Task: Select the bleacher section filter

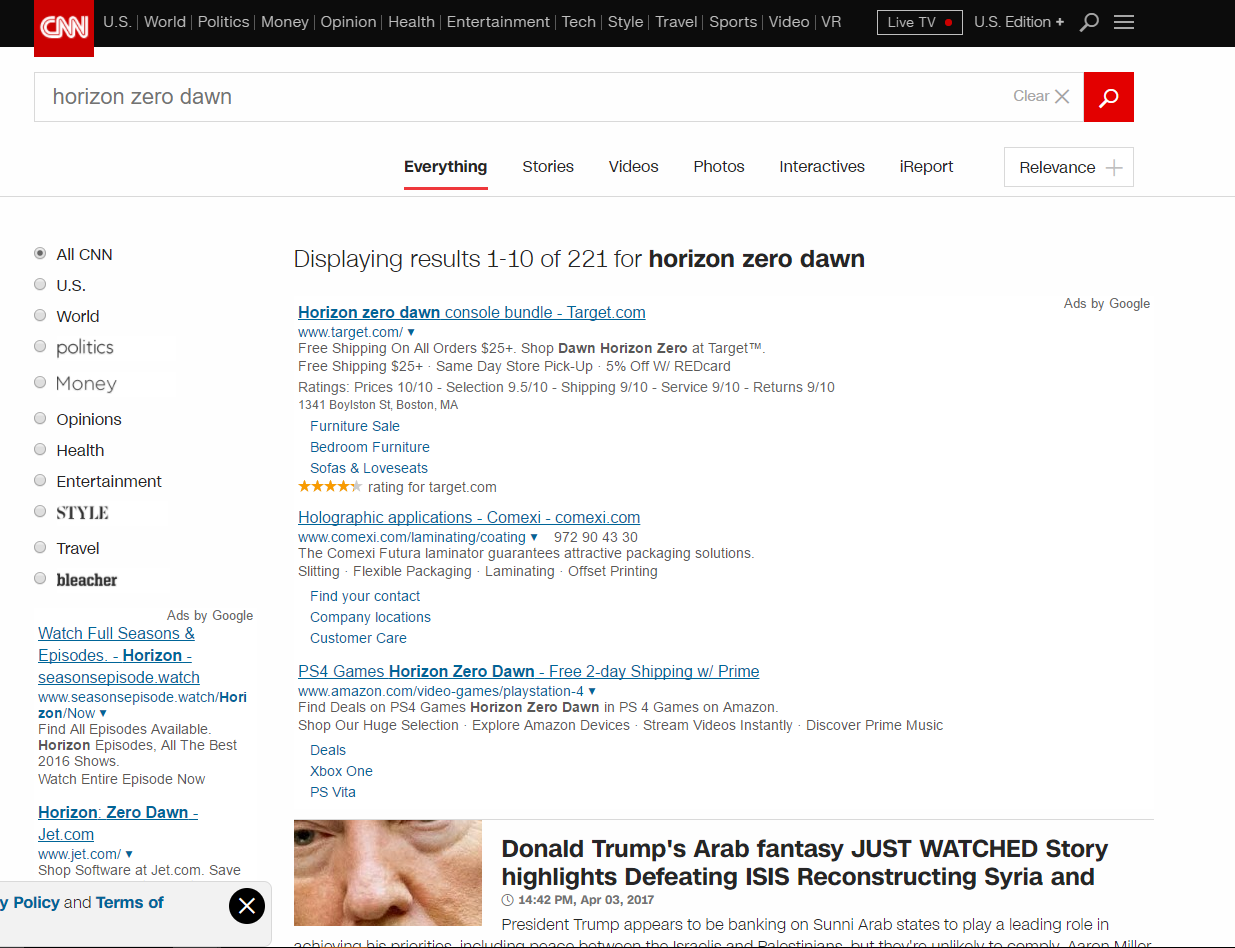Action: pos(40,579)
